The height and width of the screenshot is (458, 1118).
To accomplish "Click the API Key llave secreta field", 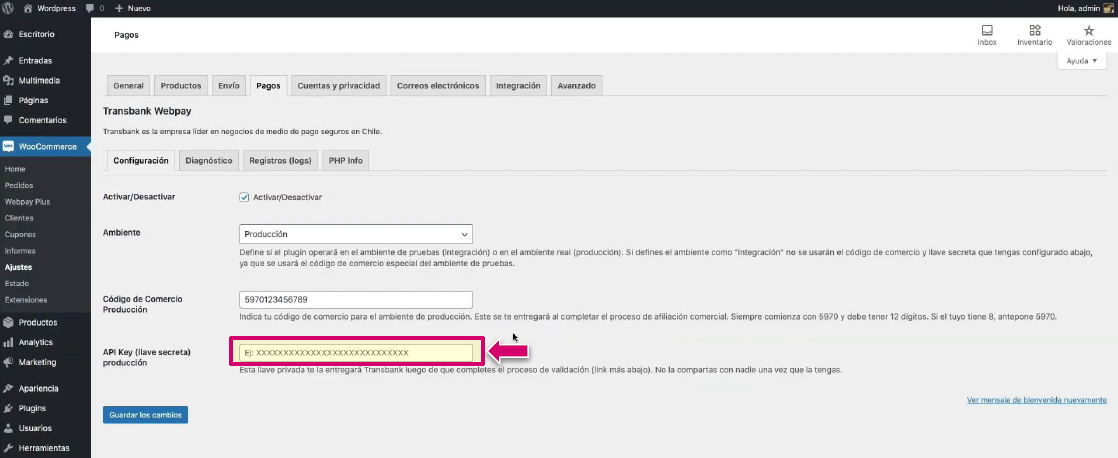I will coord(356,352).
